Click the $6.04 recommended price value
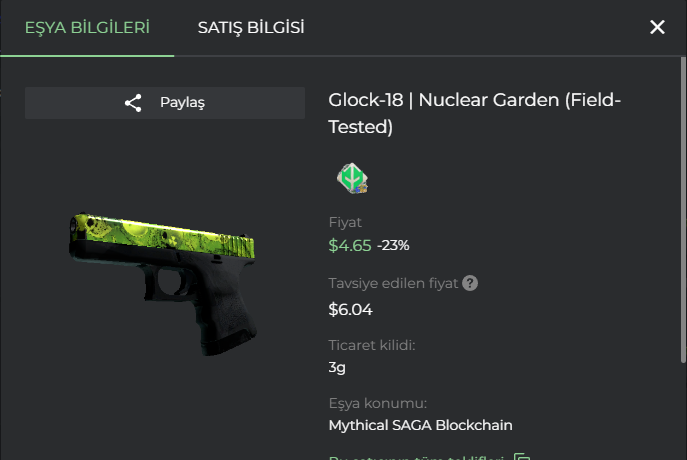 point(350,310)
